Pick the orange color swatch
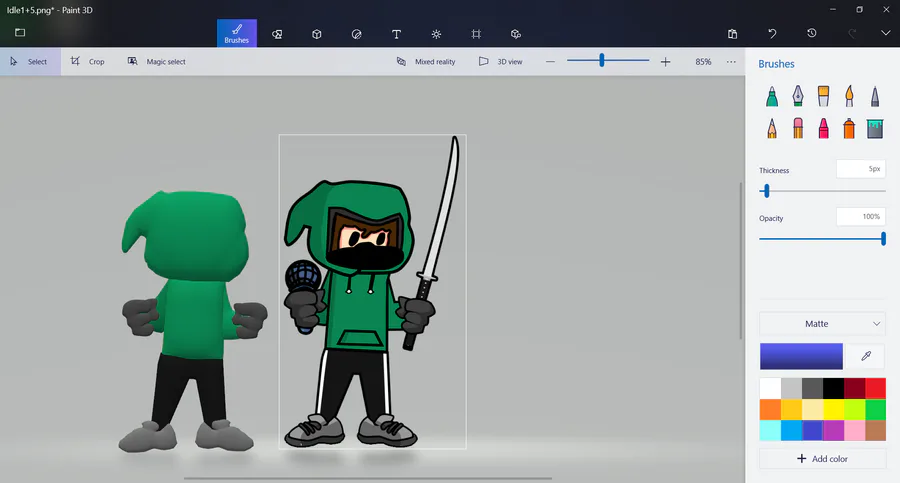 point(770,409)
